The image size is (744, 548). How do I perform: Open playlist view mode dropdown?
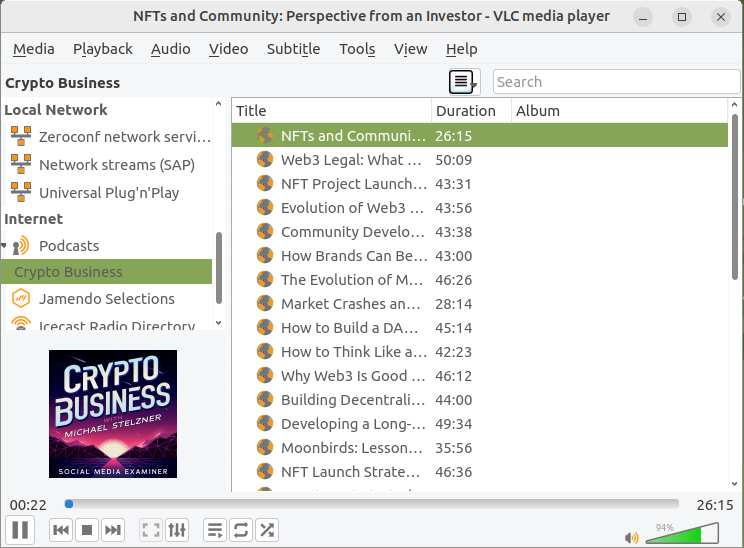click(x=465, y=82)
